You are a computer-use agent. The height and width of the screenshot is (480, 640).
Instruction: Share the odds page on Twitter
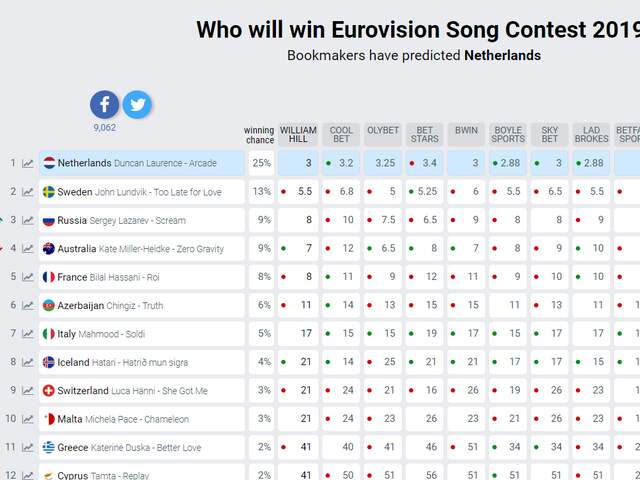click(137, 104)
